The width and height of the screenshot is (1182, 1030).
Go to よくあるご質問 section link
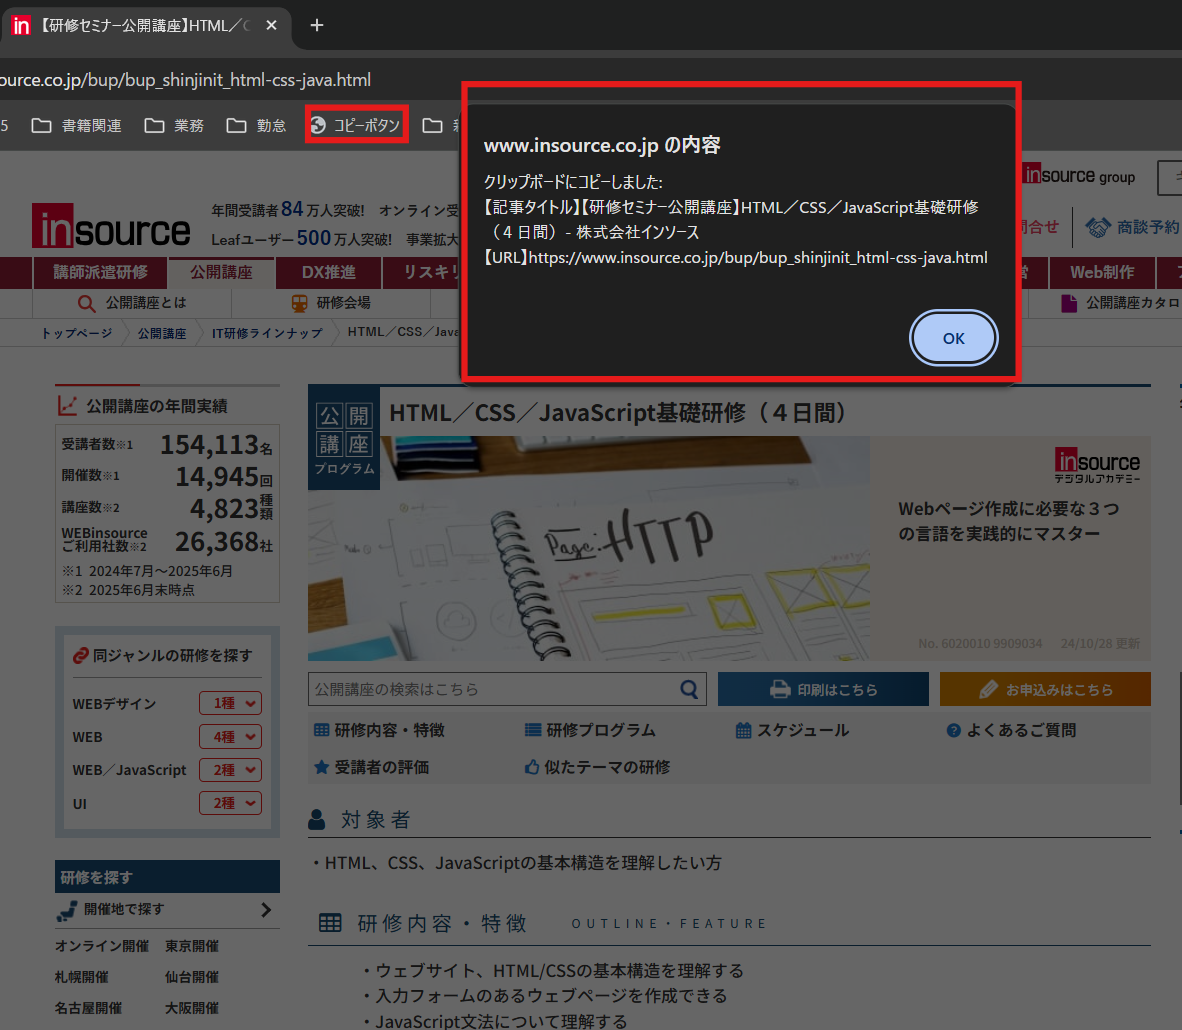pos(1011,730)
